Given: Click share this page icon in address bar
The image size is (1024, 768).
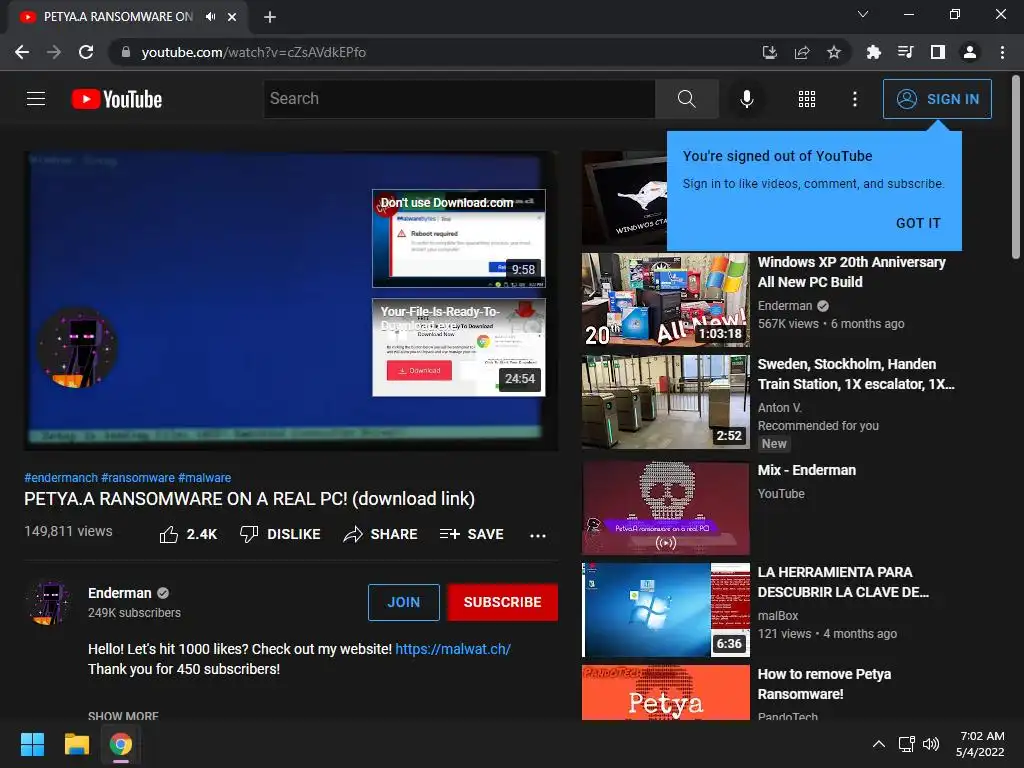Looking at the screenshot, I should (x=802, y=52).
